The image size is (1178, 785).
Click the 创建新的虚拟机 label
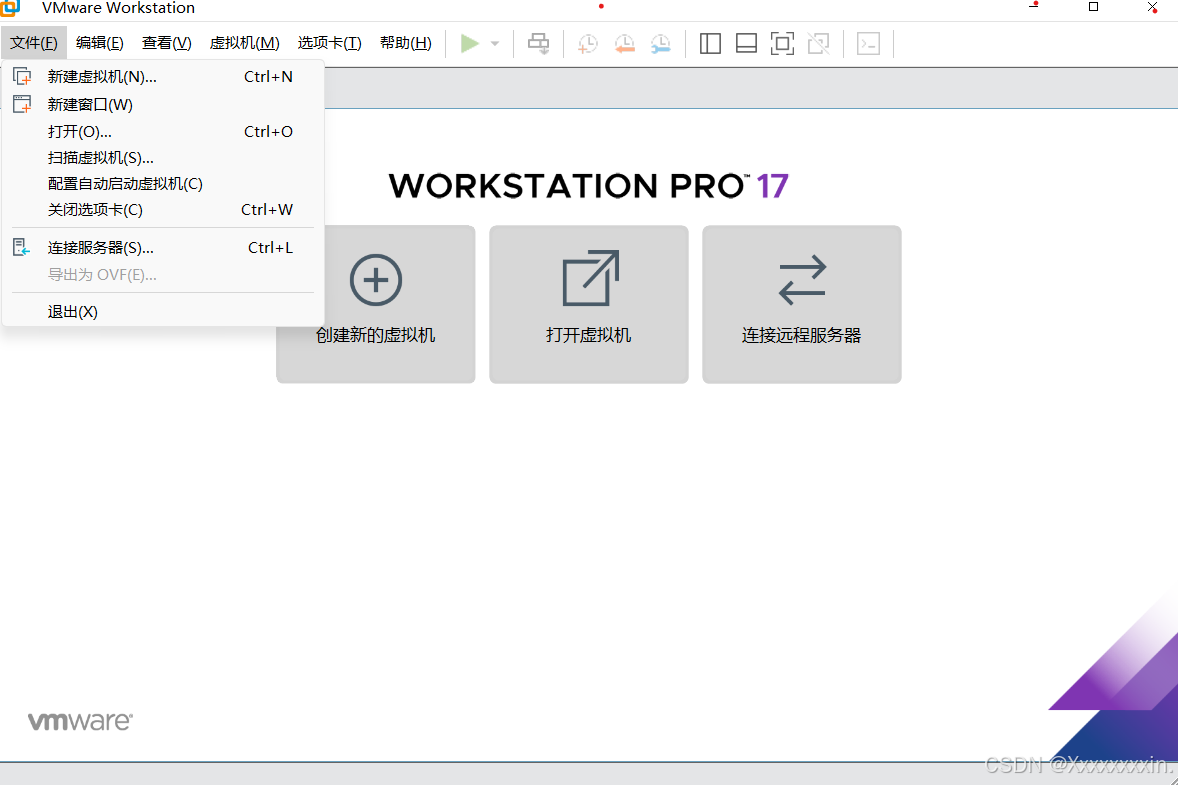[x=376, y=335]
